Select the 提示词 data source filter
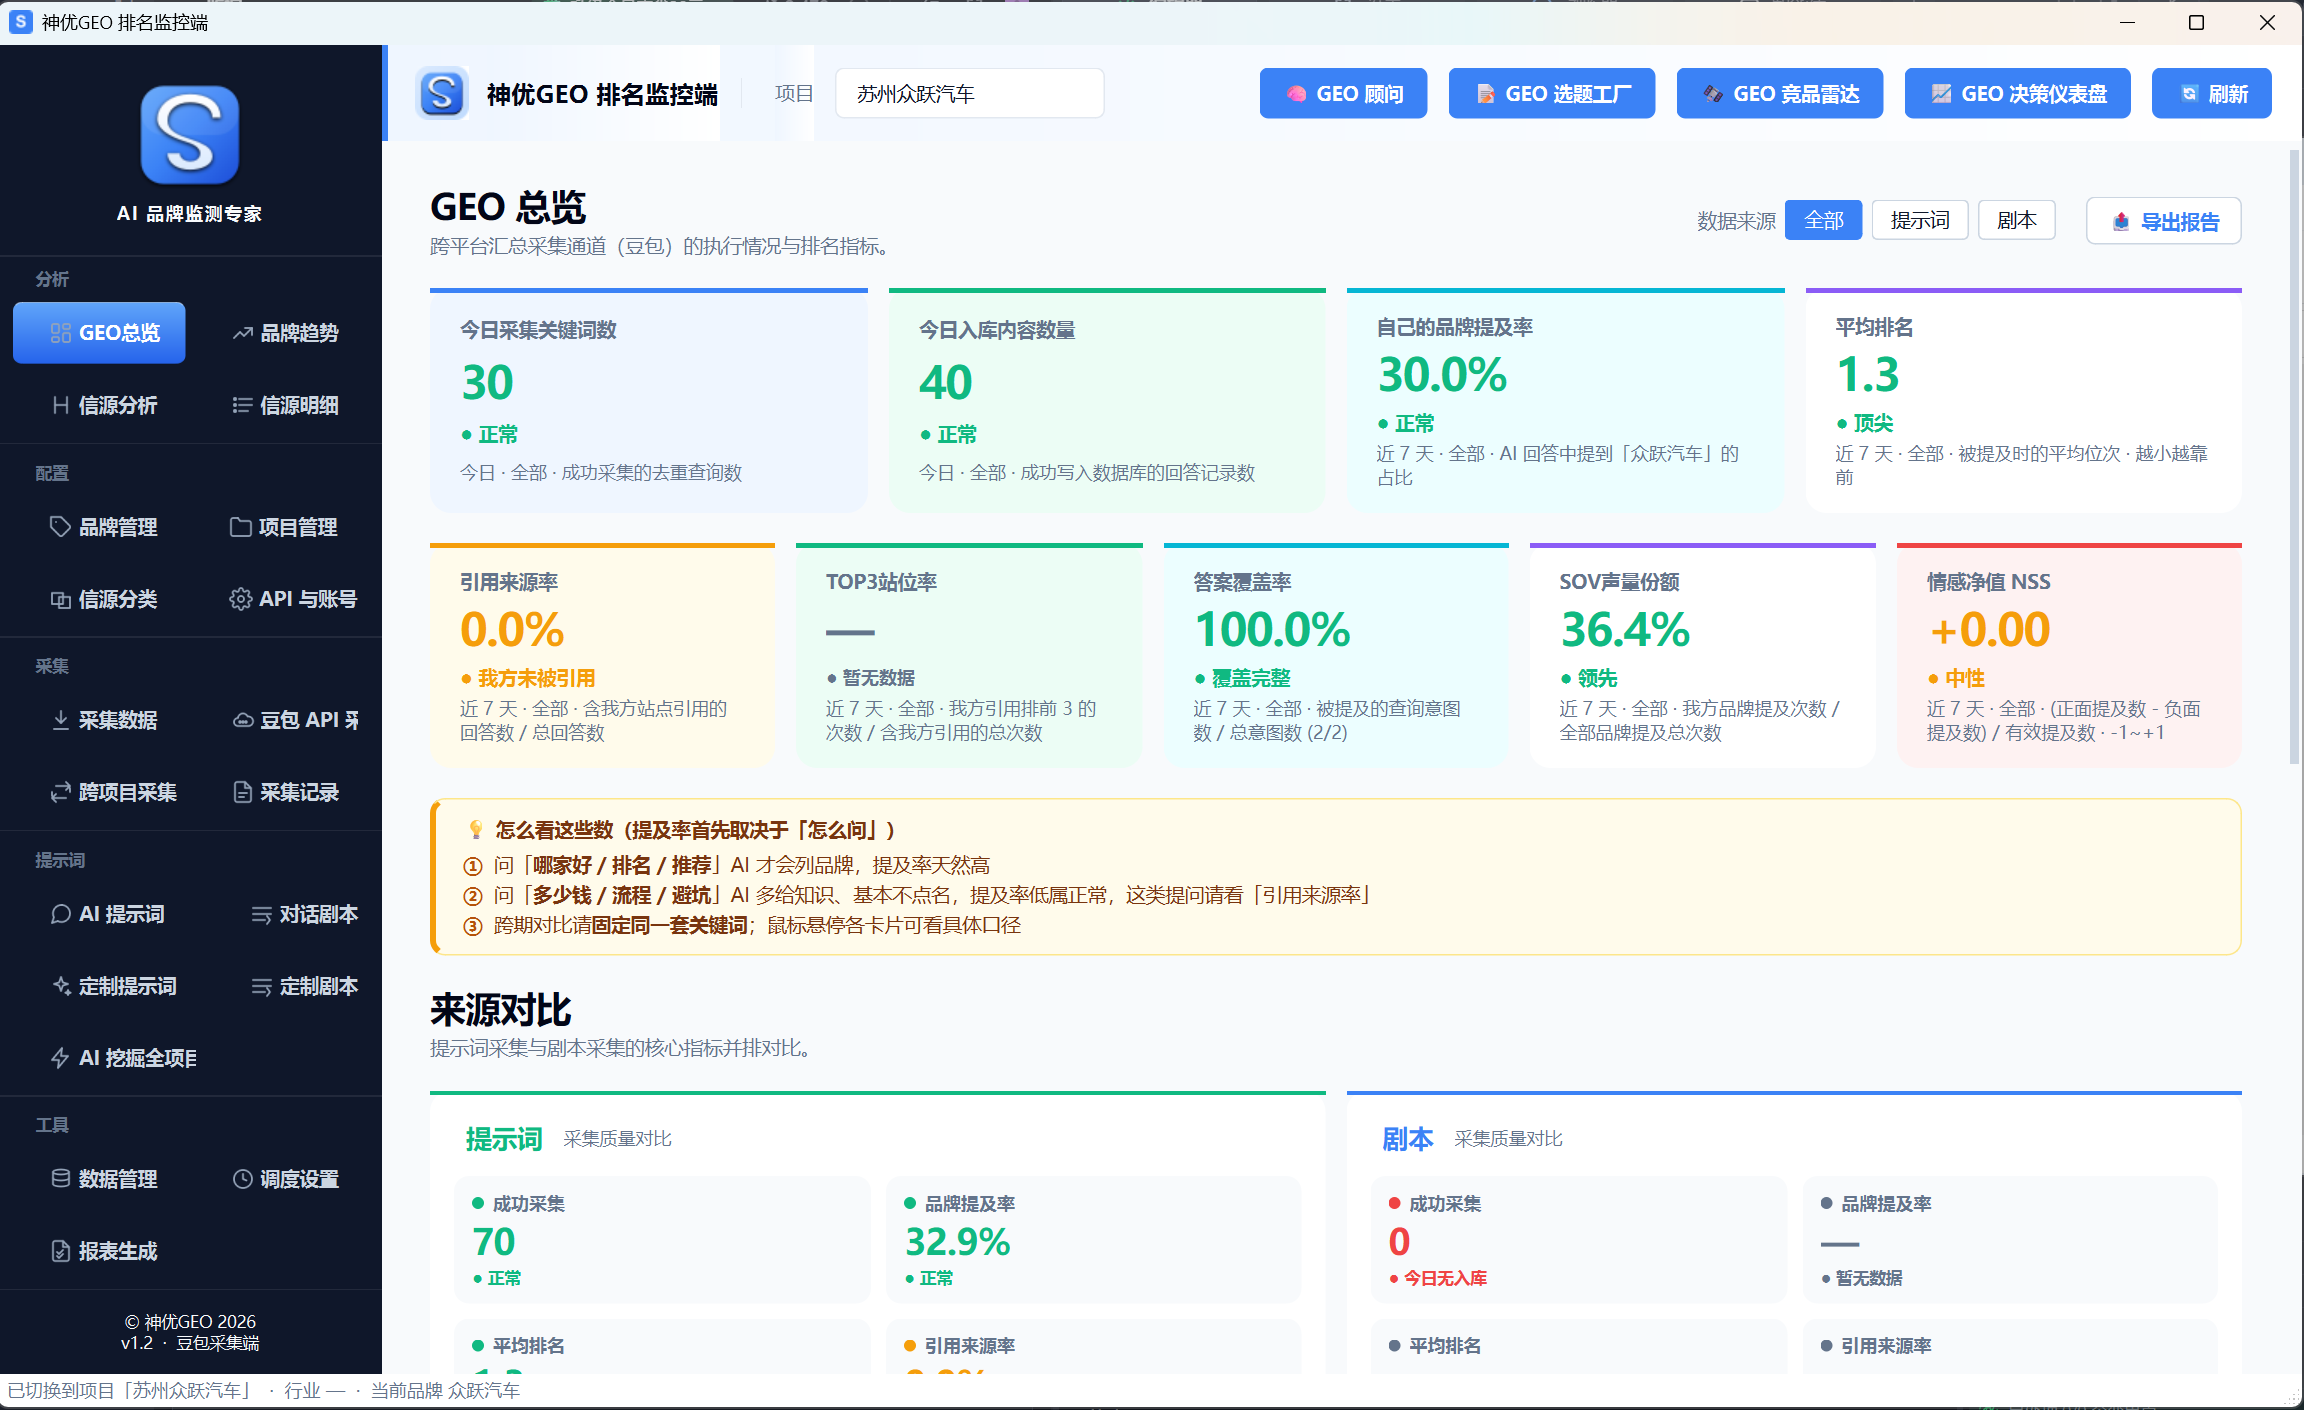Screen dimensions: 2304x1410 tap(1919, 220)
